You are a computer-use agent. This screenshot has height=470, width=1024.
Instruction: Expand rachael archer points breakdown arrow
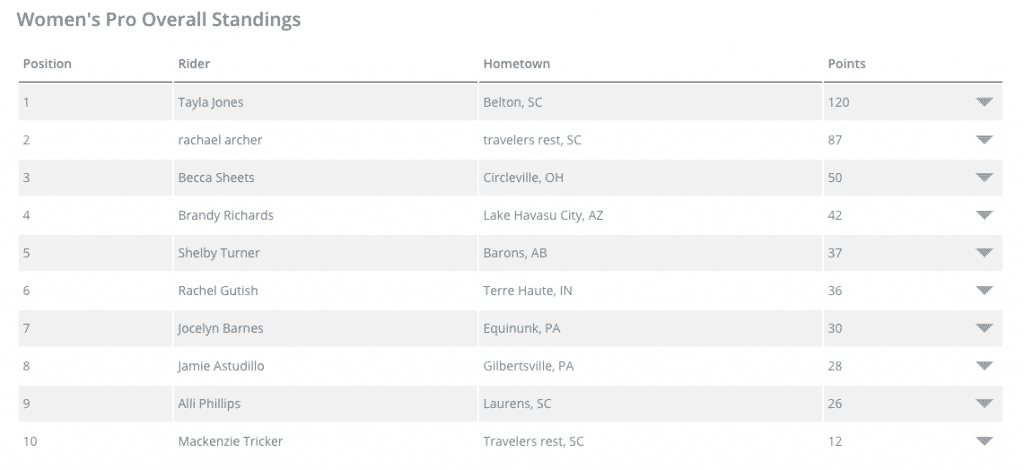pos(984,140)
